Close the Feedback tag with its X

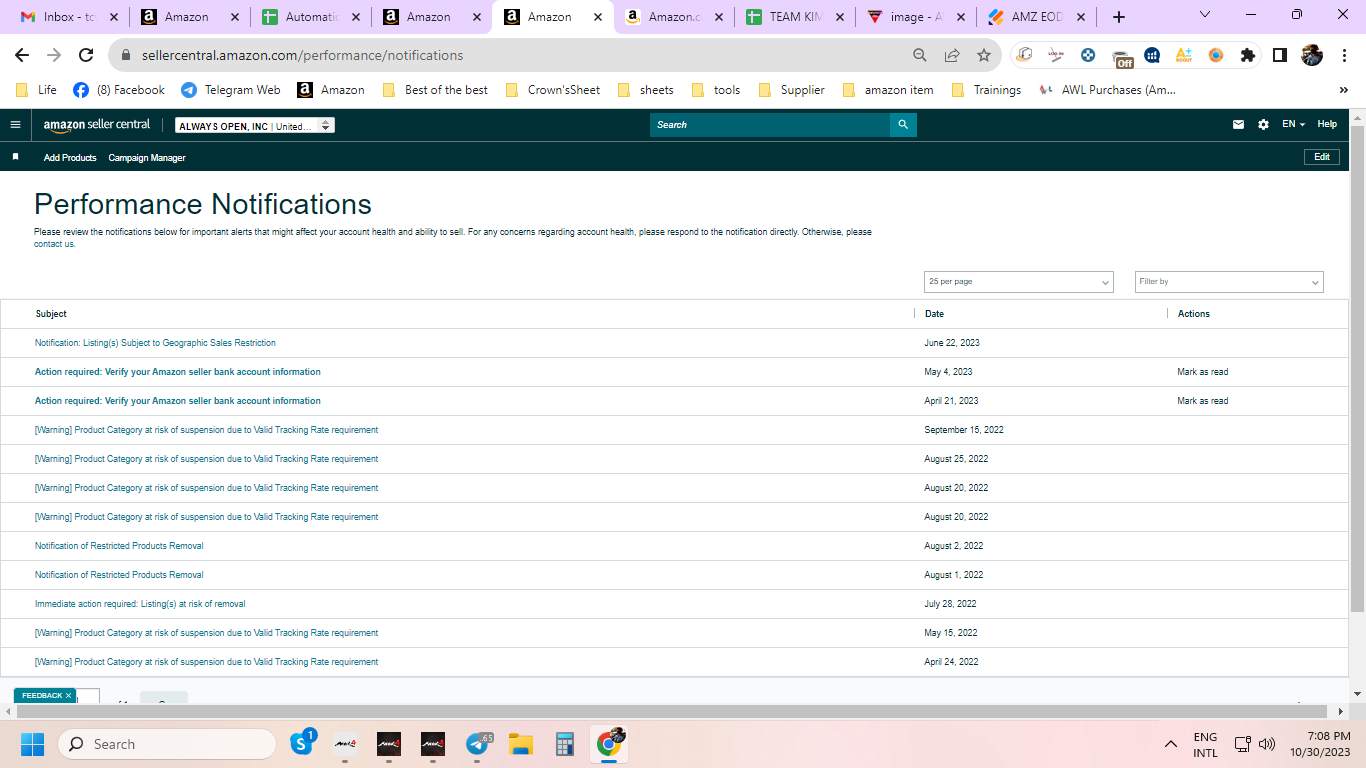(x=69, y=695)
